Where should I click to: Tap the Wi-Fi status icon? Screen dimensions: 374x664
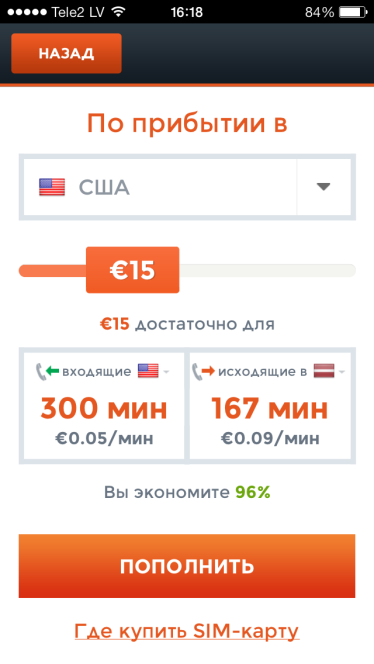tap(119, 12)
